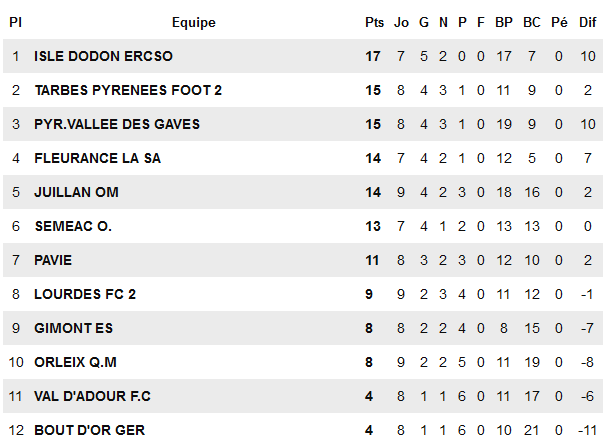
Task: Select the PYR.VALLEE DES GAVES team
Action: (x=117, y=124)
